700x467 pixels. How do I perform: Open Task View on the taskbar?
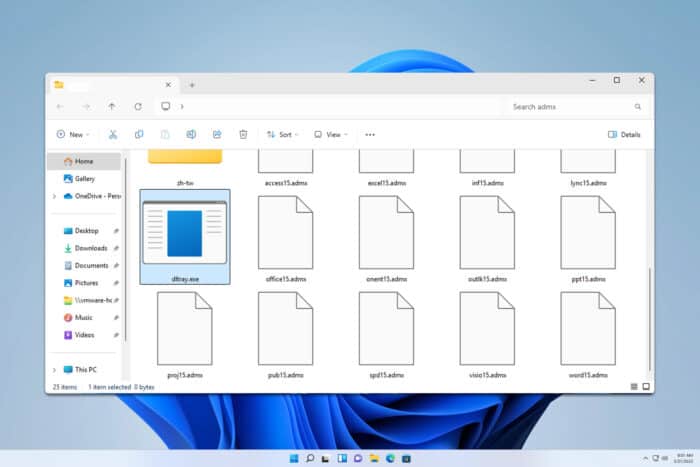325,459
